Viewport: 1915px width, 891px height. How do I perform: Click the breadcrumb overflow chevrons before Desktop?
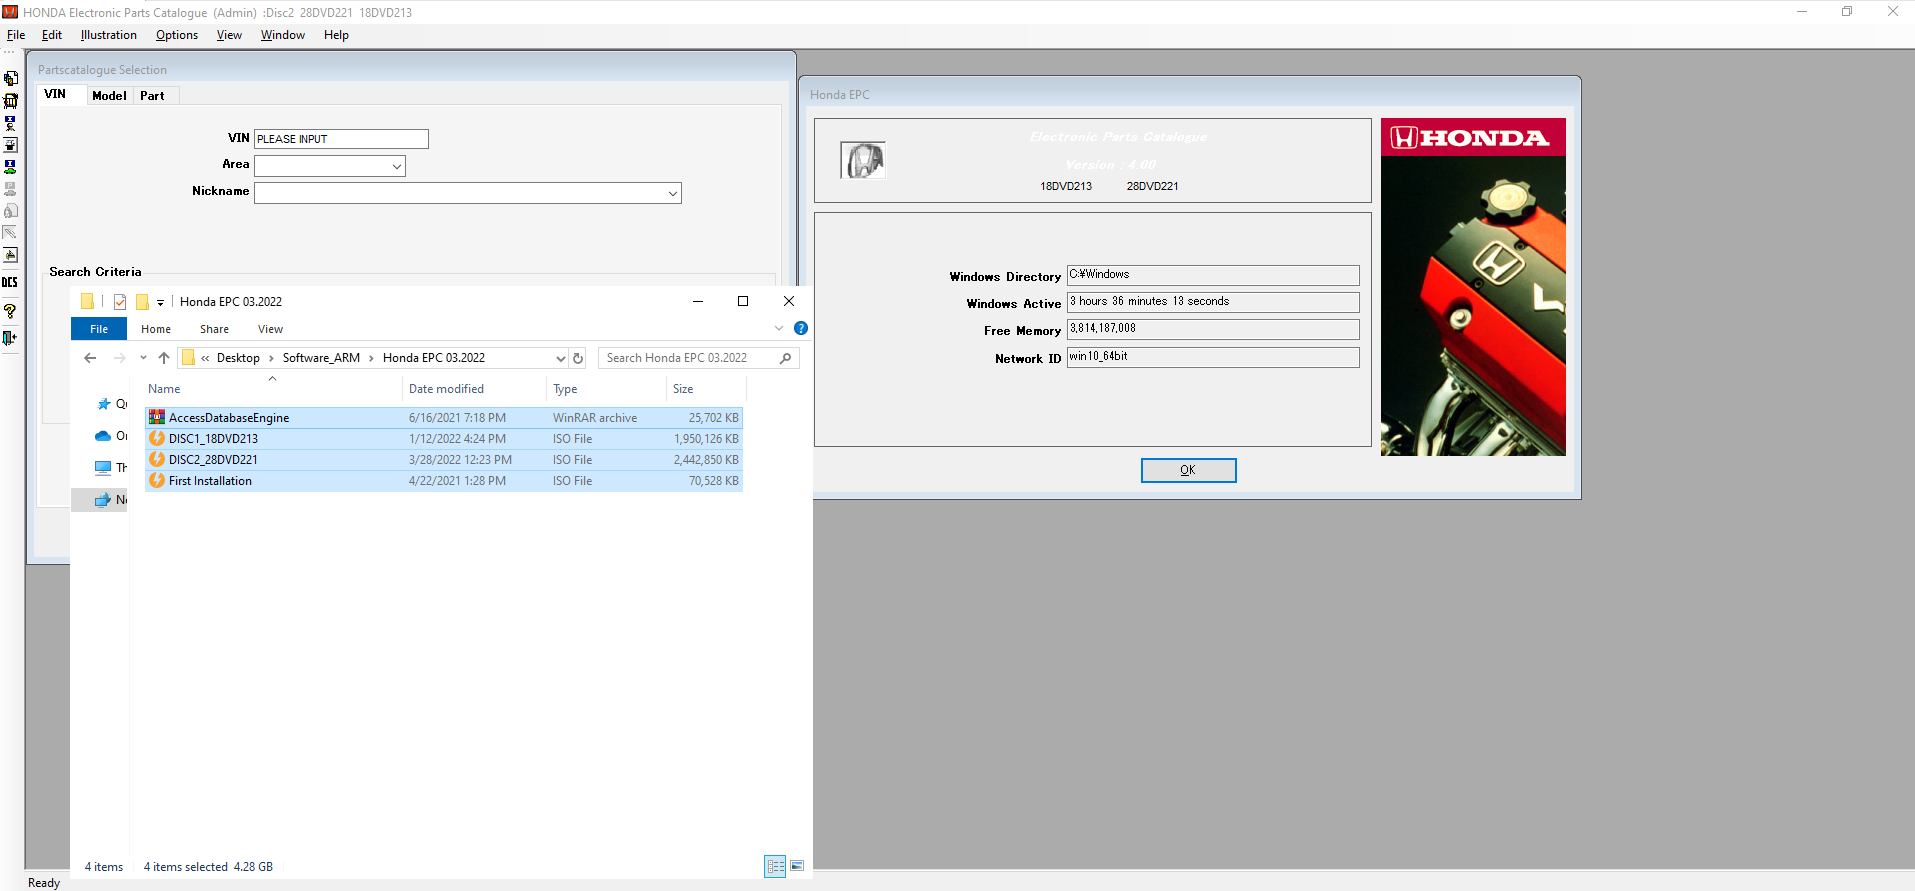[x=205, y=358]
